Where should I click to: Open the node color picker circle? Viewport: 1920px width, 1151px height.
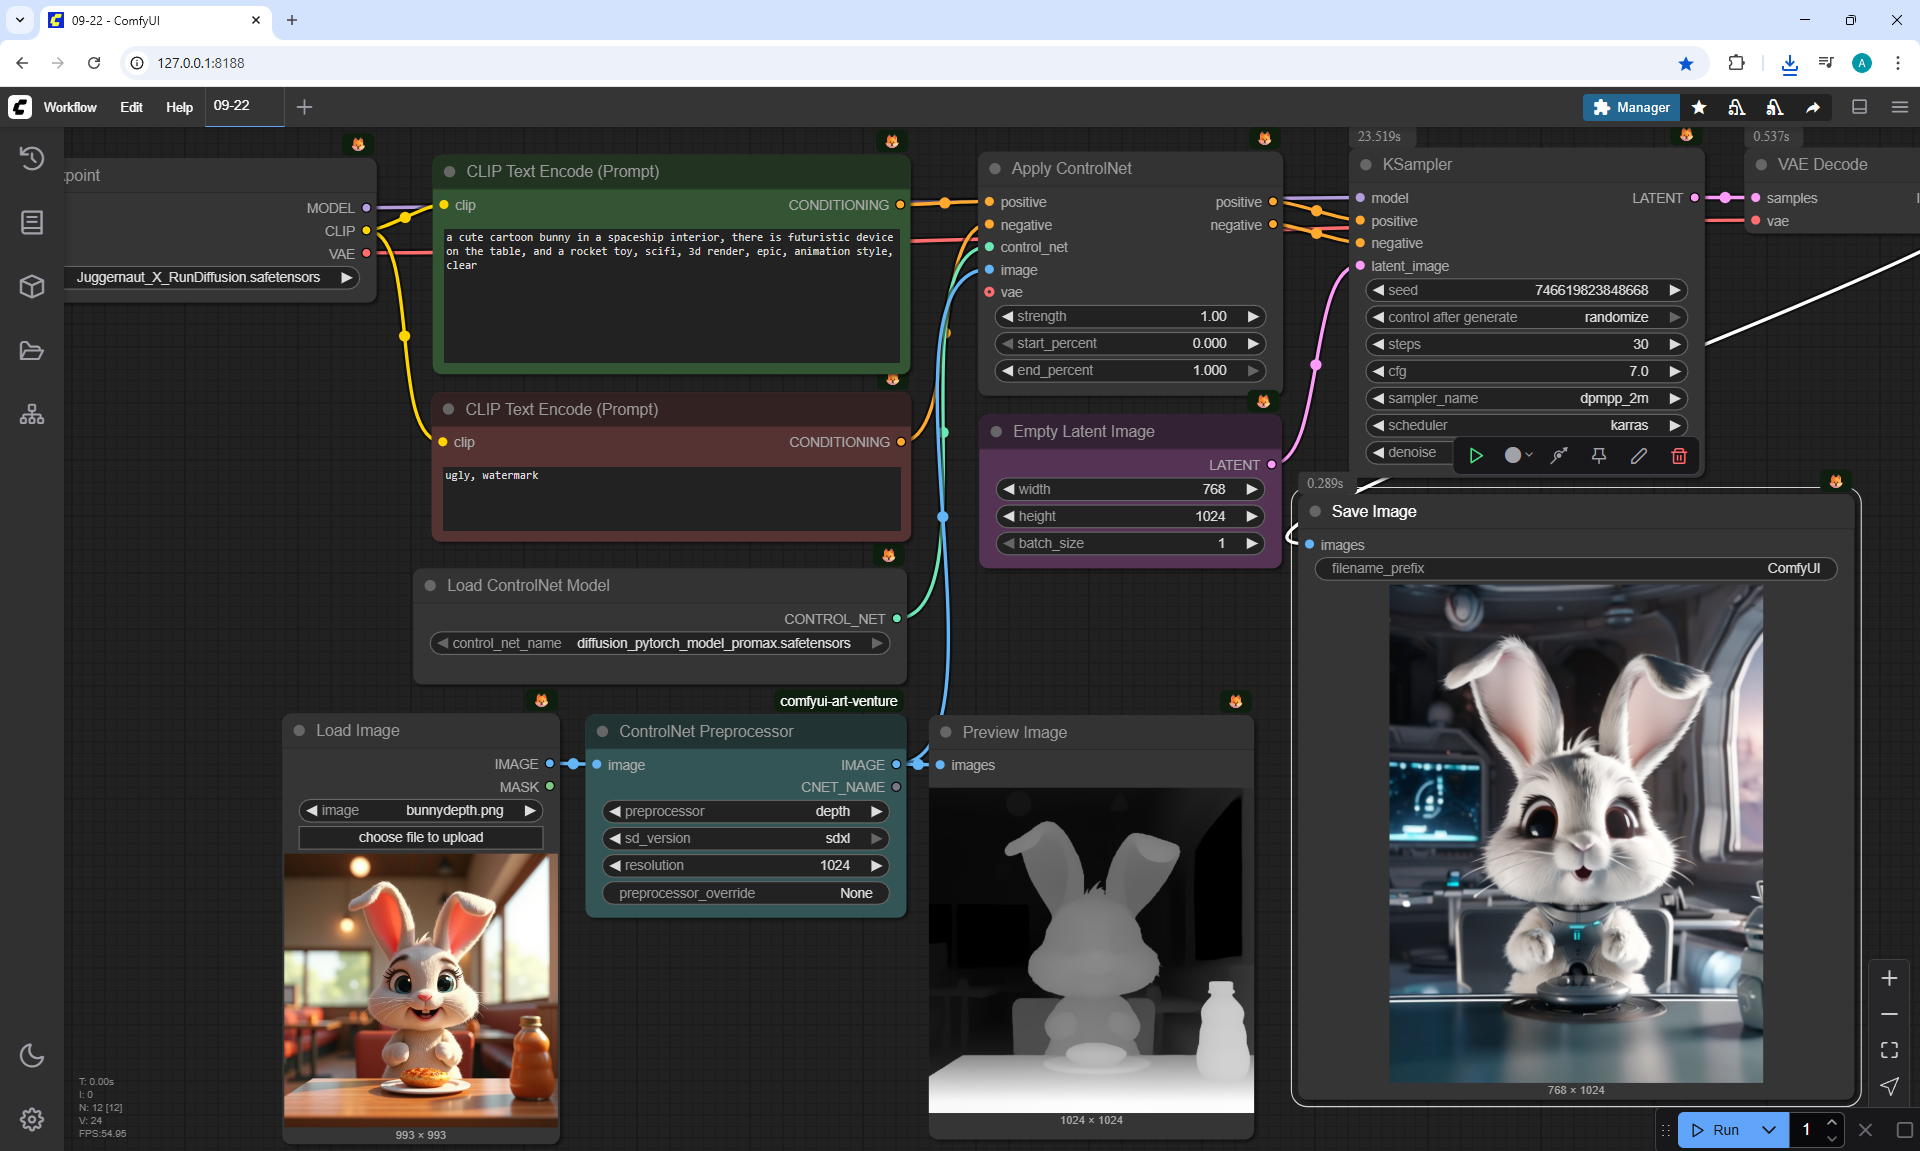click(x=1514, y=456)
